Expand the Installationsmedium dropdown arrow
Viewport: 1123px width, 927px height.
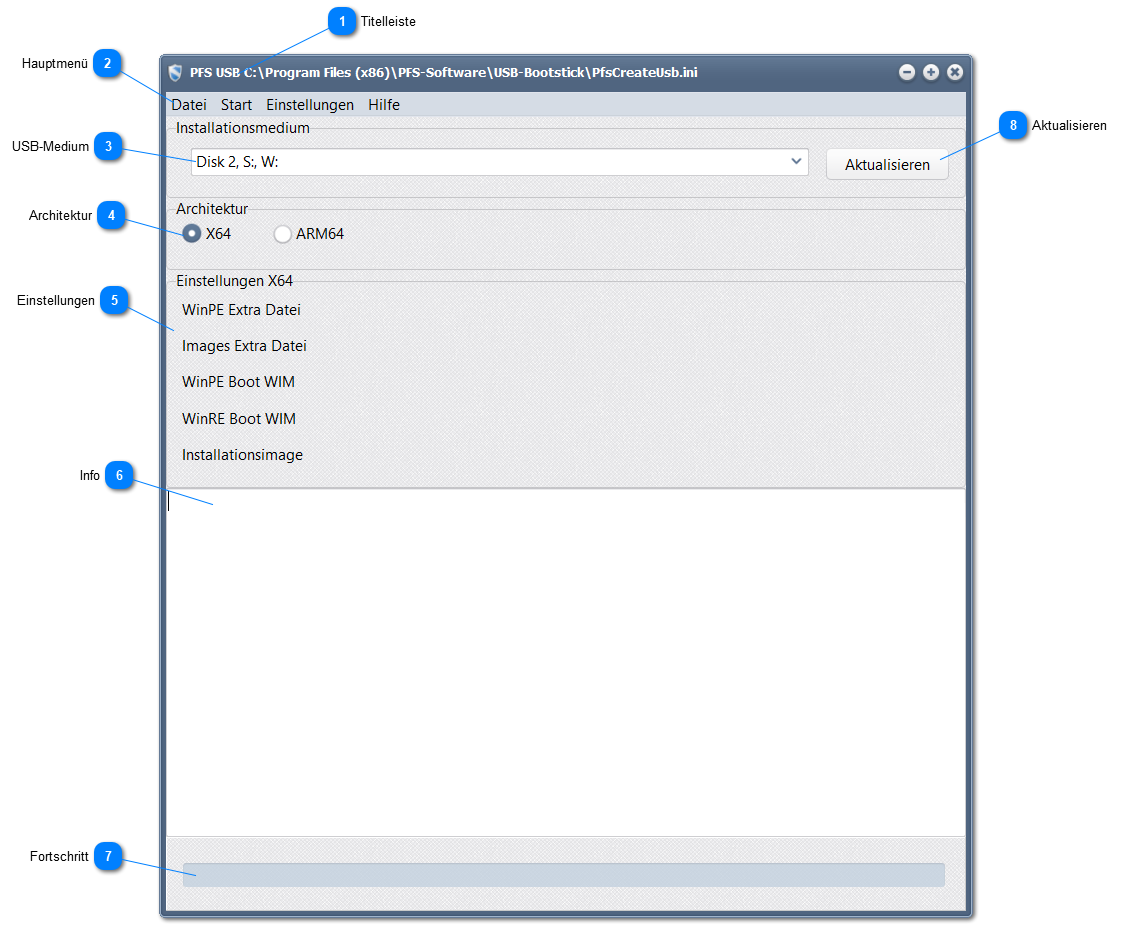[796, 161]
